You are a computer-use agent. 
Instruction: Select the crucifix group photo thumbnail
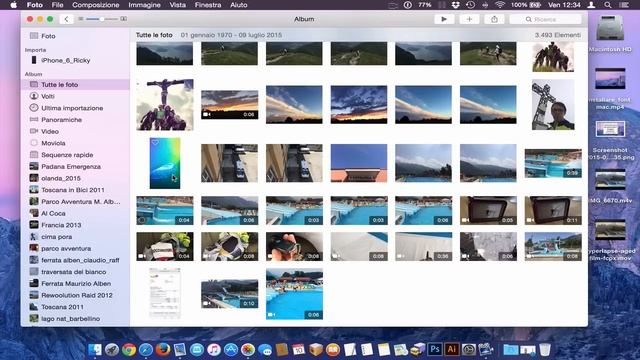(165, 105)
